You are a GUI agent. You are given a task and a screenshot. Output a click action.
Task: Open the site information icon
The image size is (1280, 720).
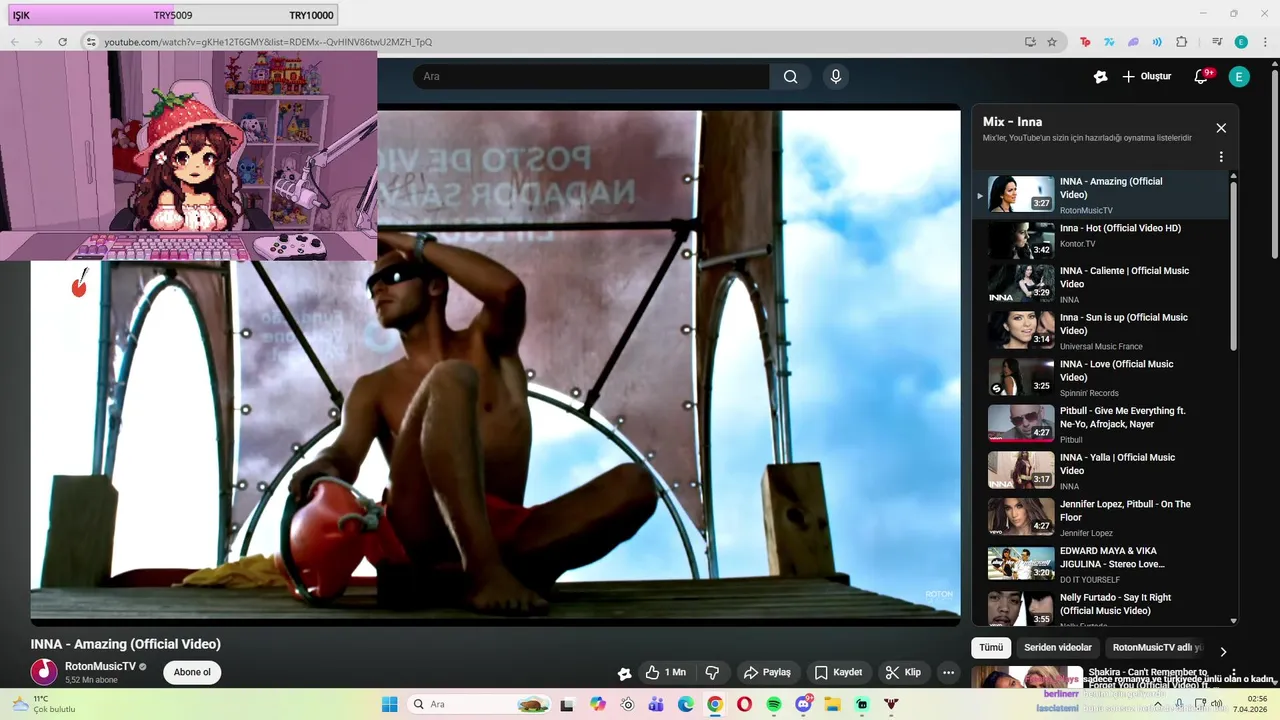click(90, 42)
